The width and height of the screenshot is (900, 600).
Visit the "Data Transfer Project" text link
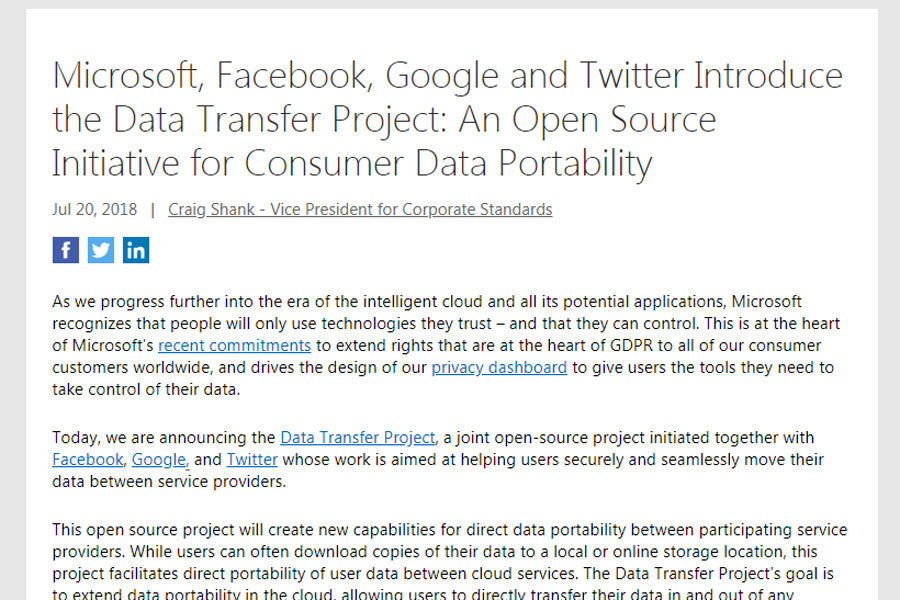[357, 438]
